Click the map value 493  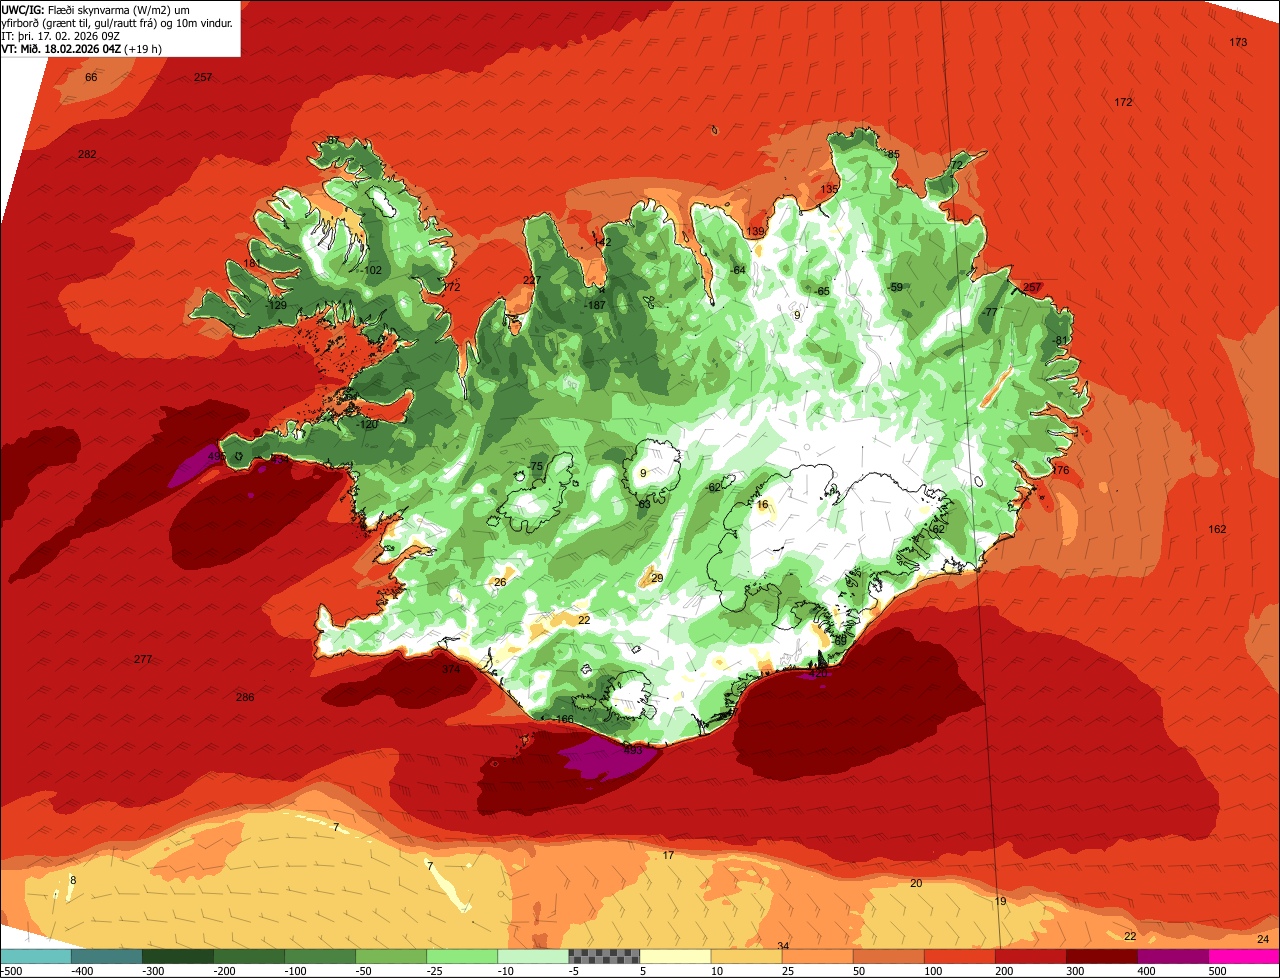click(632, 750)
